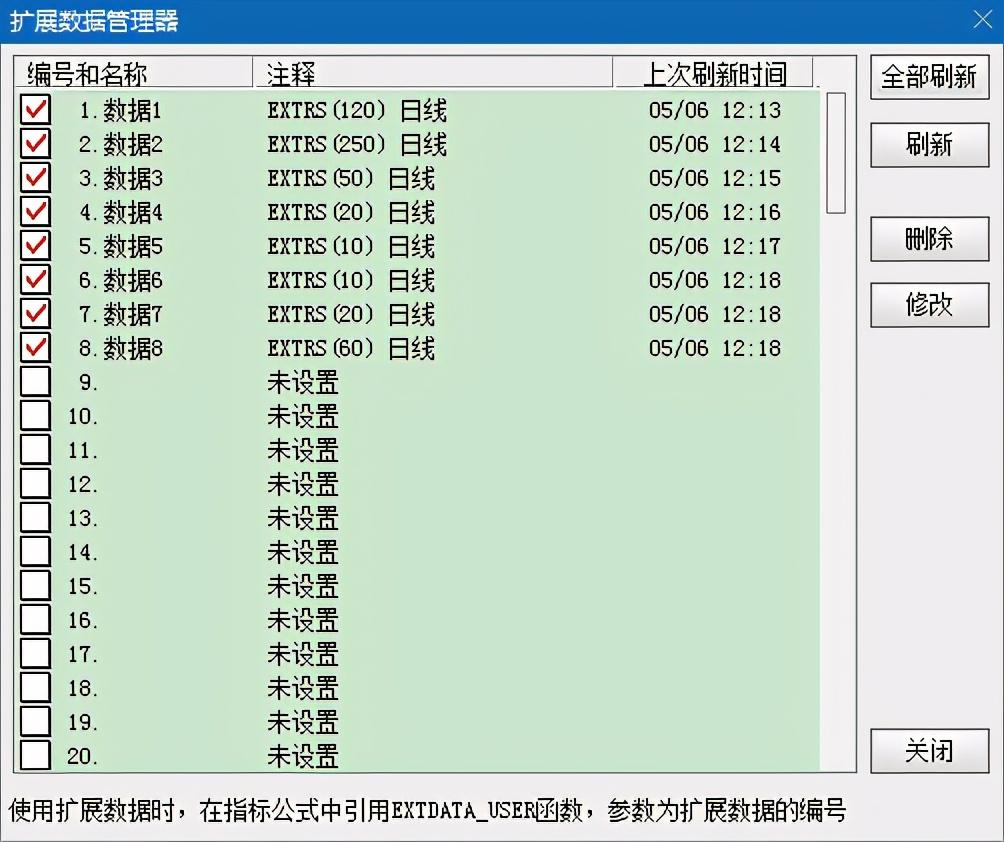This screenshot has width=1004, height=842.
Task: Click 未设置 in row 20
Action: pos(303,756)
